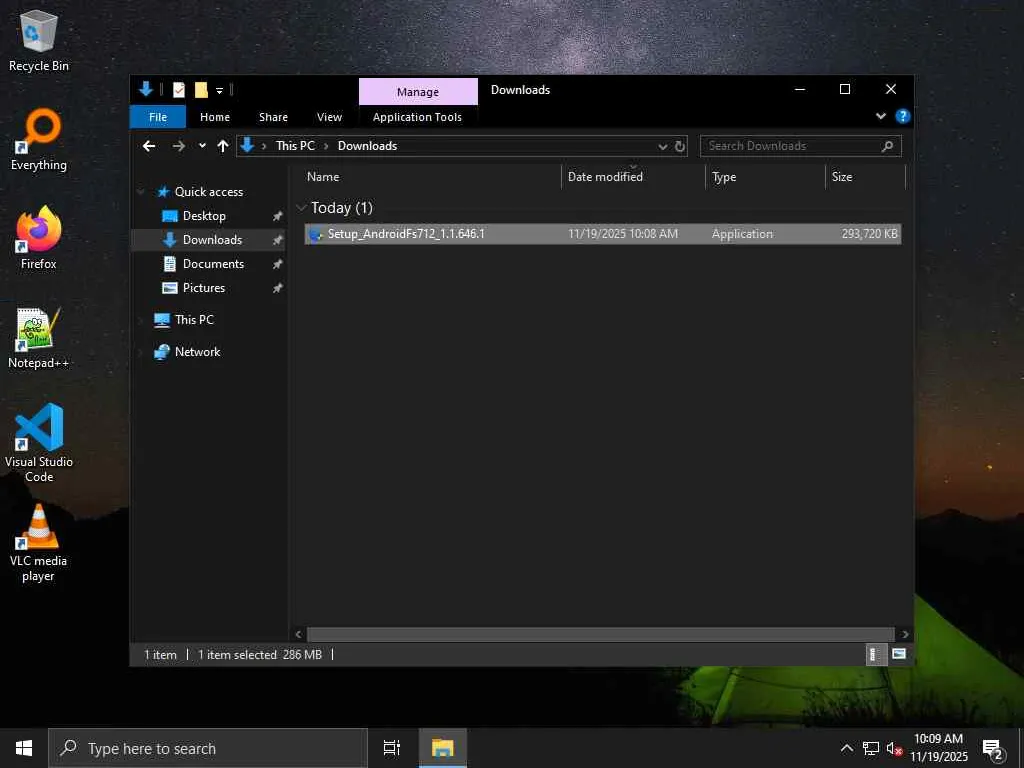
Task: Select the Application Tools tab
Action: pyautogui.click(x=417, y=117)
